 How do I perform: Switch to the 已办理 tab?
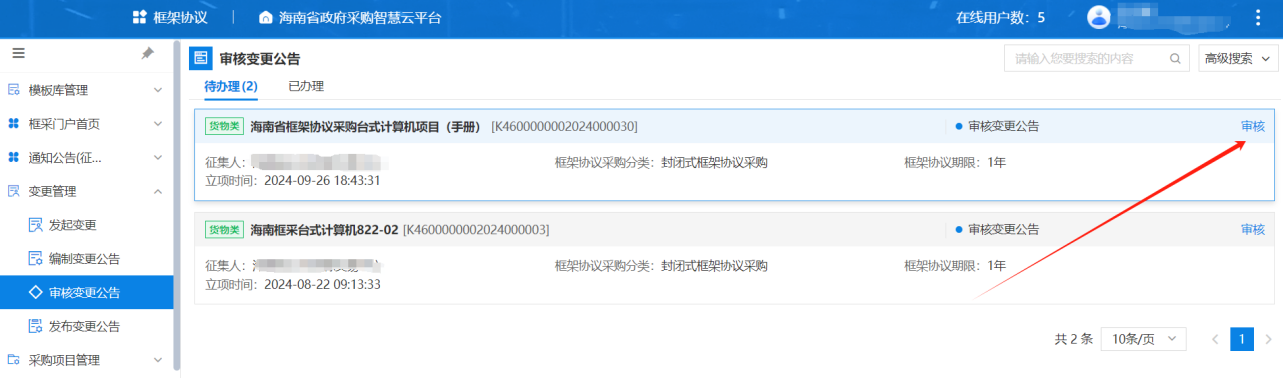[x=306, y=86]
